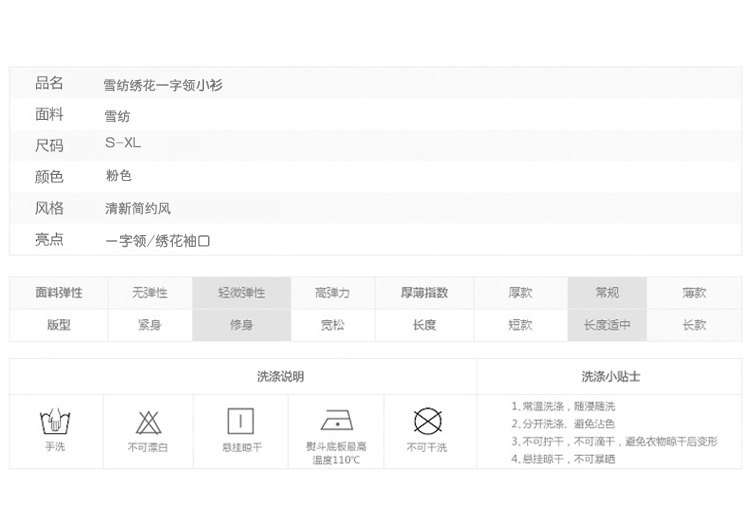Select the highlighted 轻微弹性 elasticity option
750x510 pixels.
click(x=241, y=293)
